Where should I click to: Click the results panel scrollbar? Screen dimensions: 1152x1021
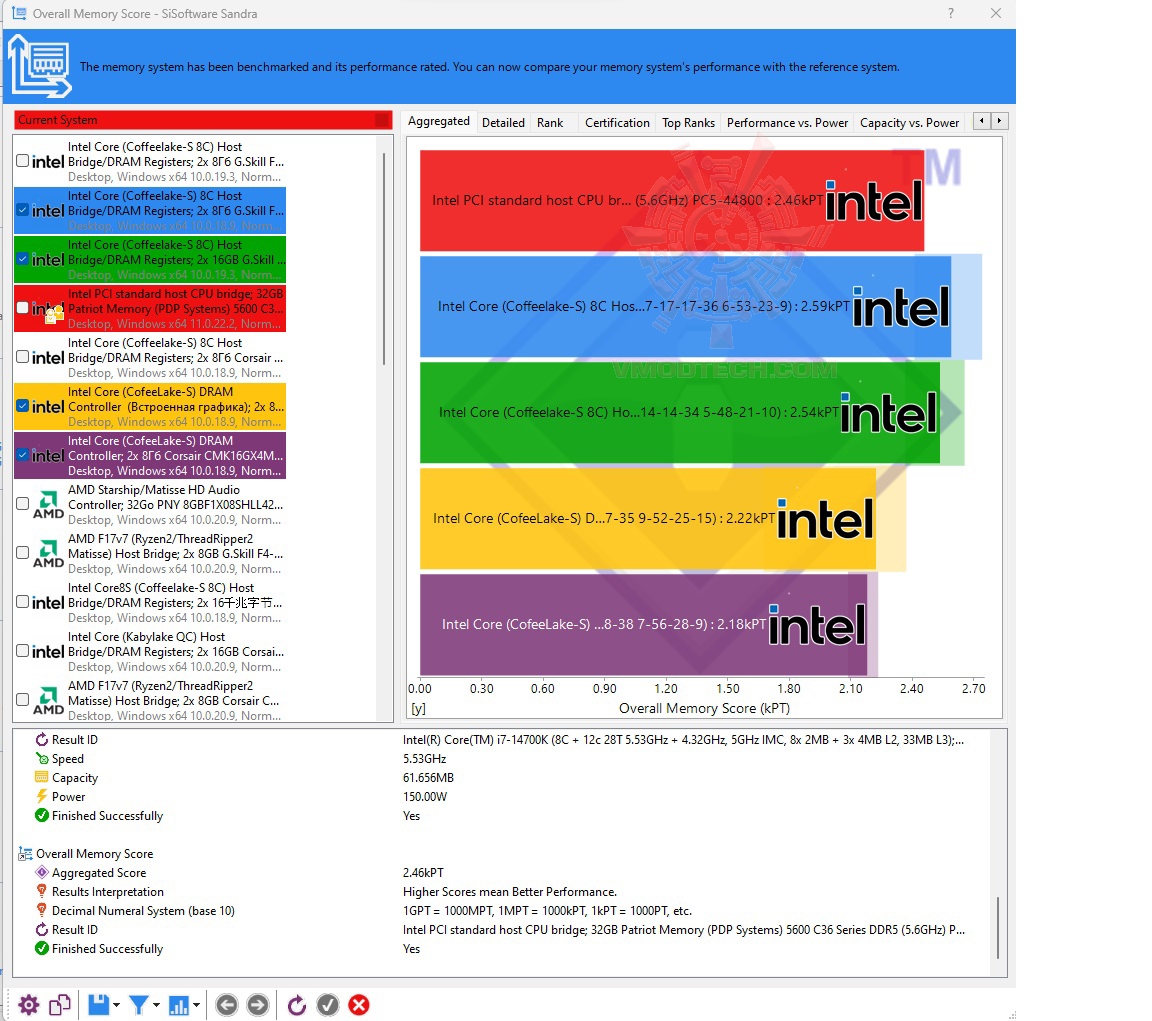(x=998, y=928)
